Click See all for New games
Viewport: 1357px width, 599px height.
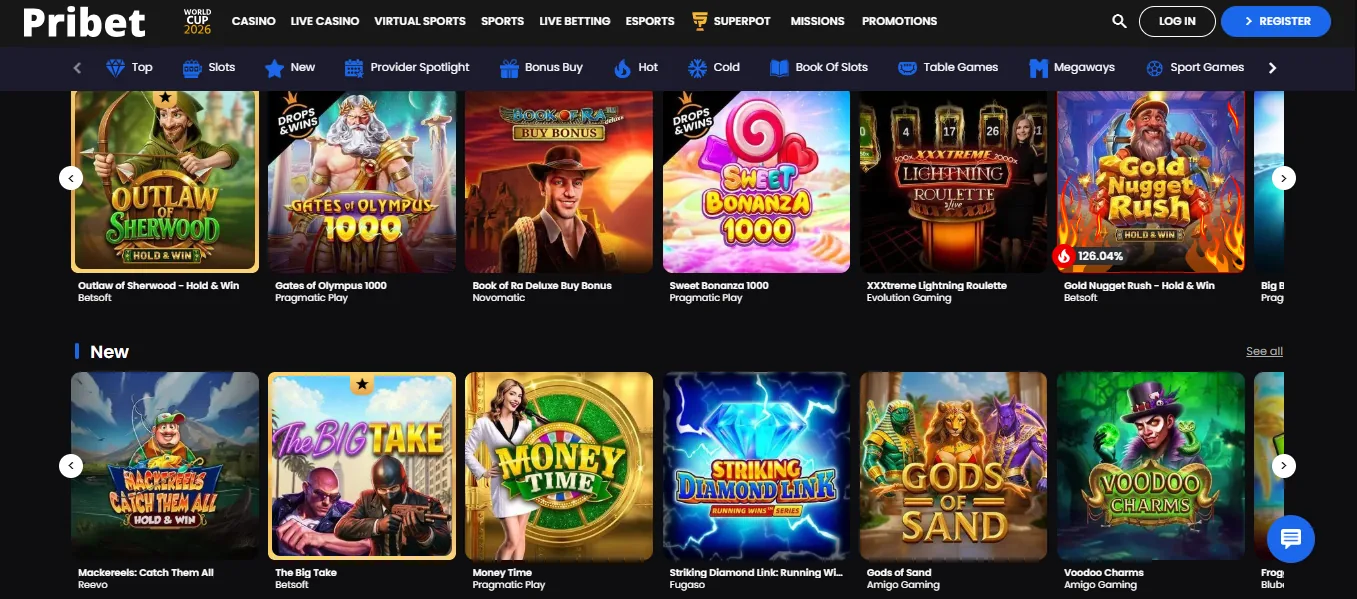coord(1264,352)
